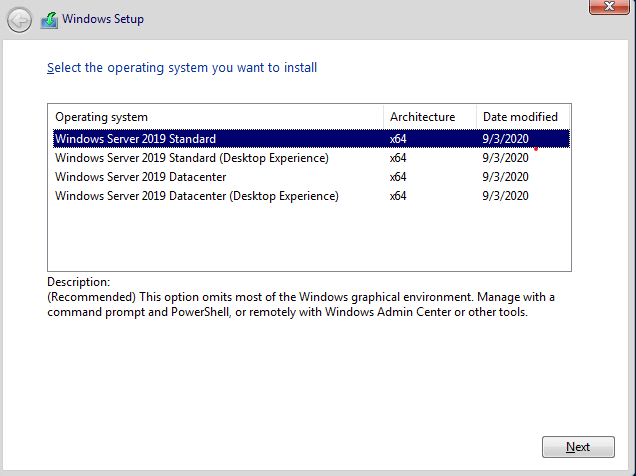Click 9/3/2020 date in the Datacenter row
The width and height of the screenshot is (636, 476).
click(x=504, y=177)
